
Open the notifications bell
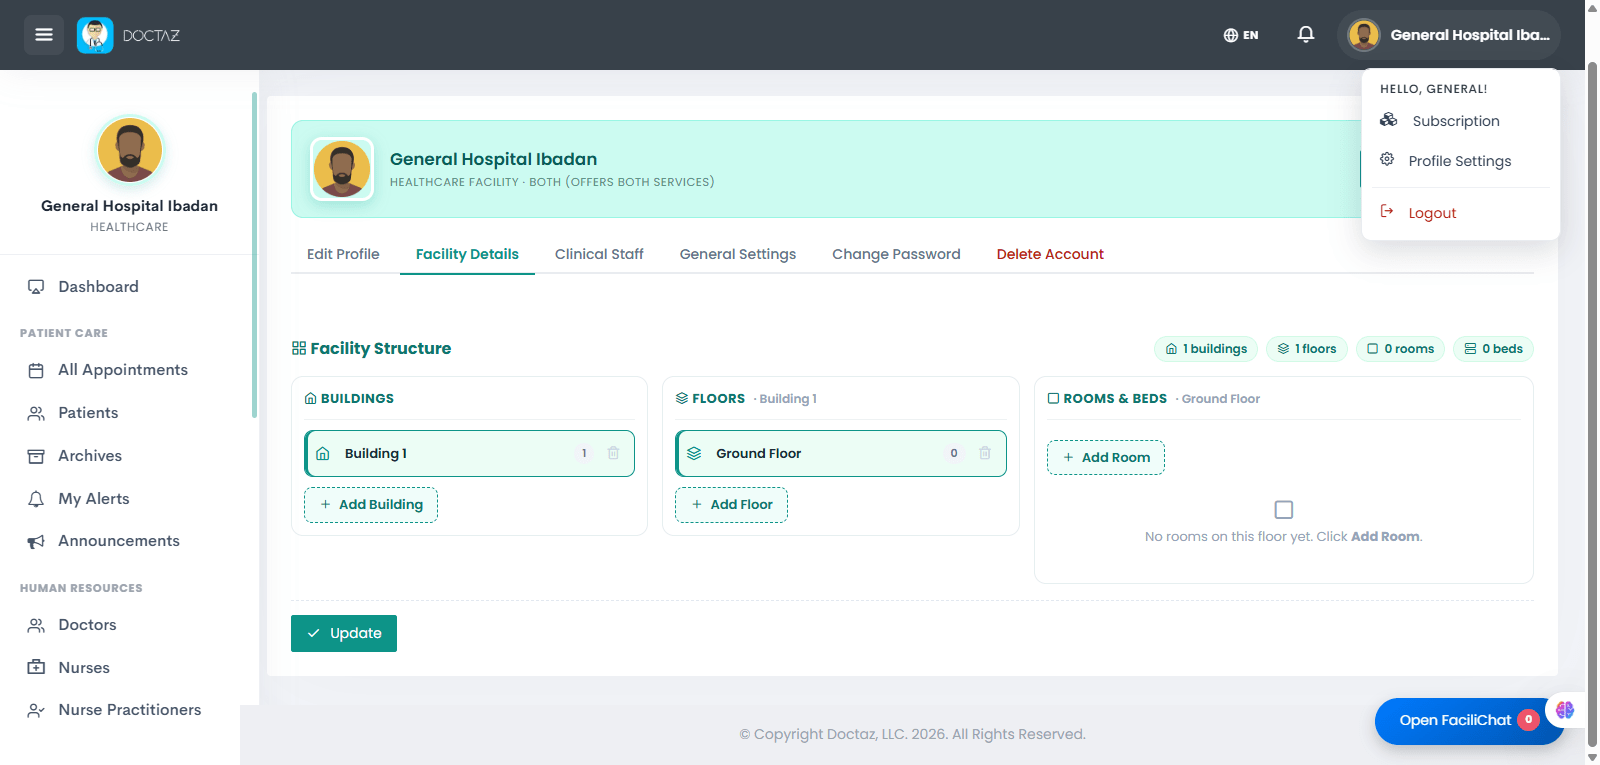pos(1306,35)
